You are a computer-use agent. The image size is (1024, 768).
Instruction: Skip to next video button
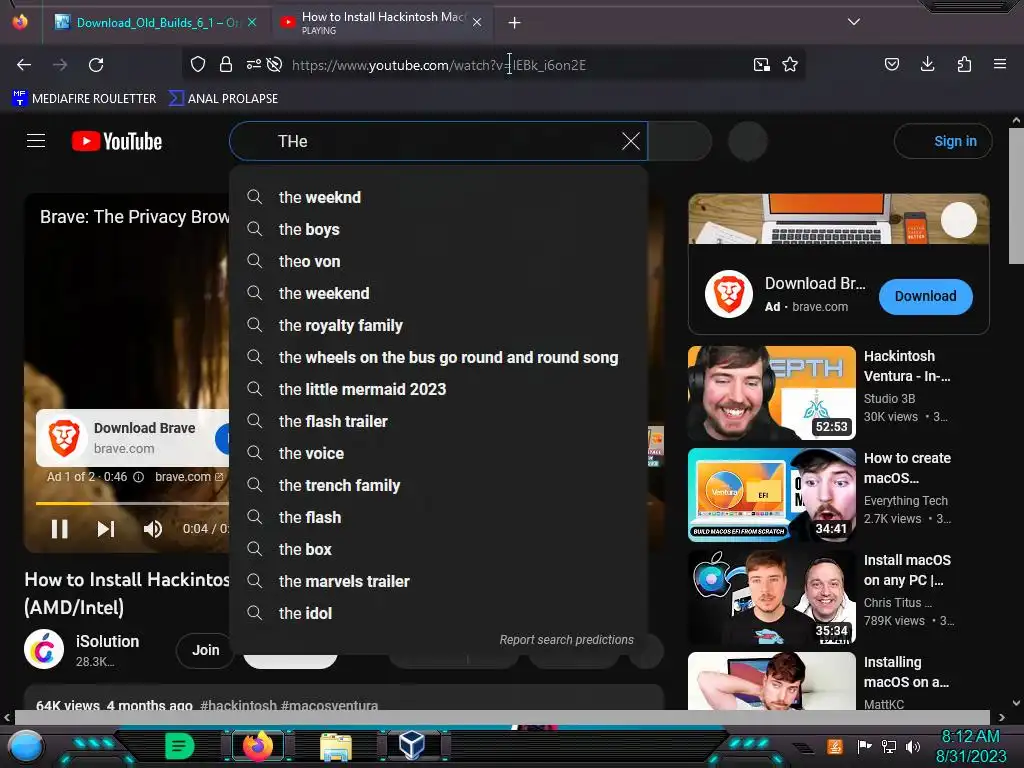pyautogui.click(x=106, y=529)
